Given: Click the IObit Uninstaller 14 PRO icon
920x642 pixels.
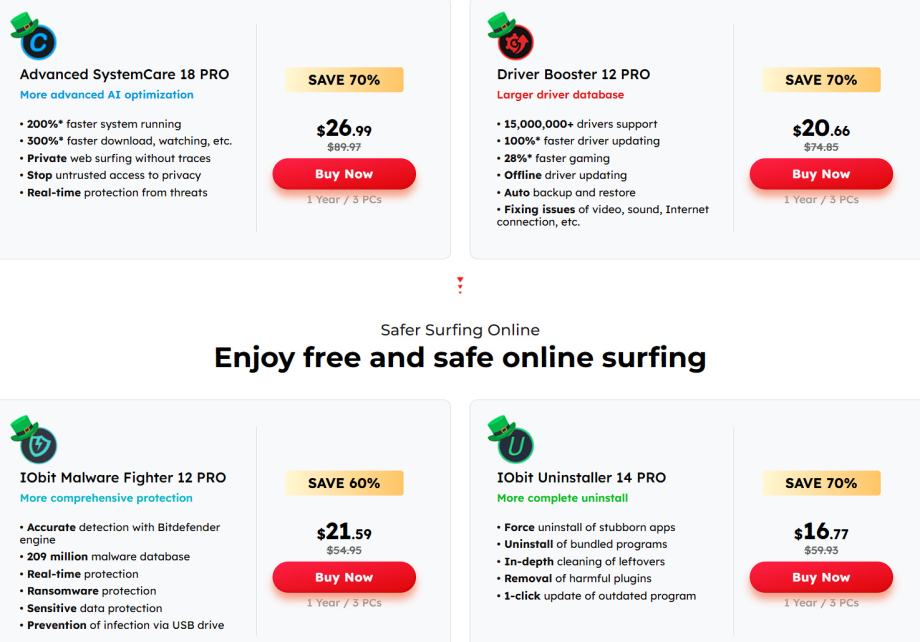Looking at the screenshot, I should click(x=516, y=445).
